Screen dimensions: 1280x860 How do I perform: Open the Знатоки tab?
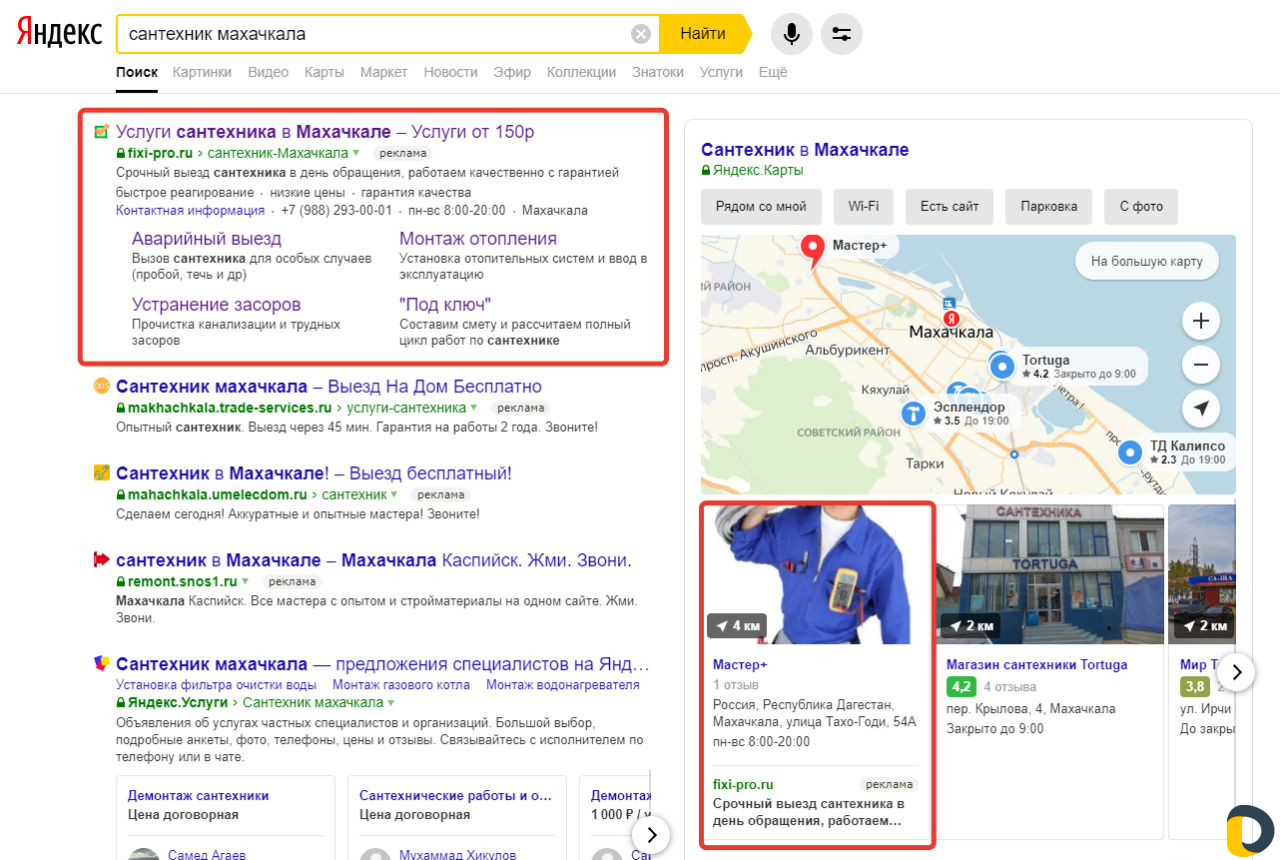coord(658,72)
